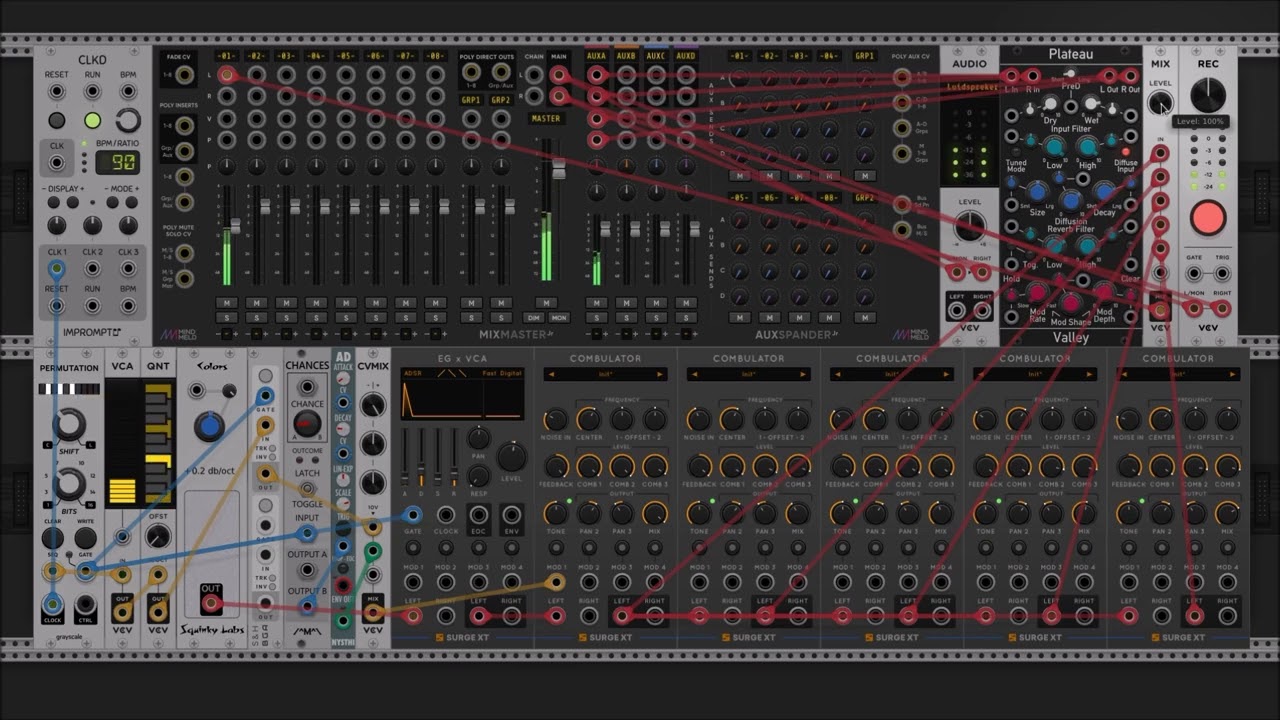The height and width of the screenshot is (720, 1280).
Task: Mute the MixMaster master channel
Action: click(x=545, y=303)
